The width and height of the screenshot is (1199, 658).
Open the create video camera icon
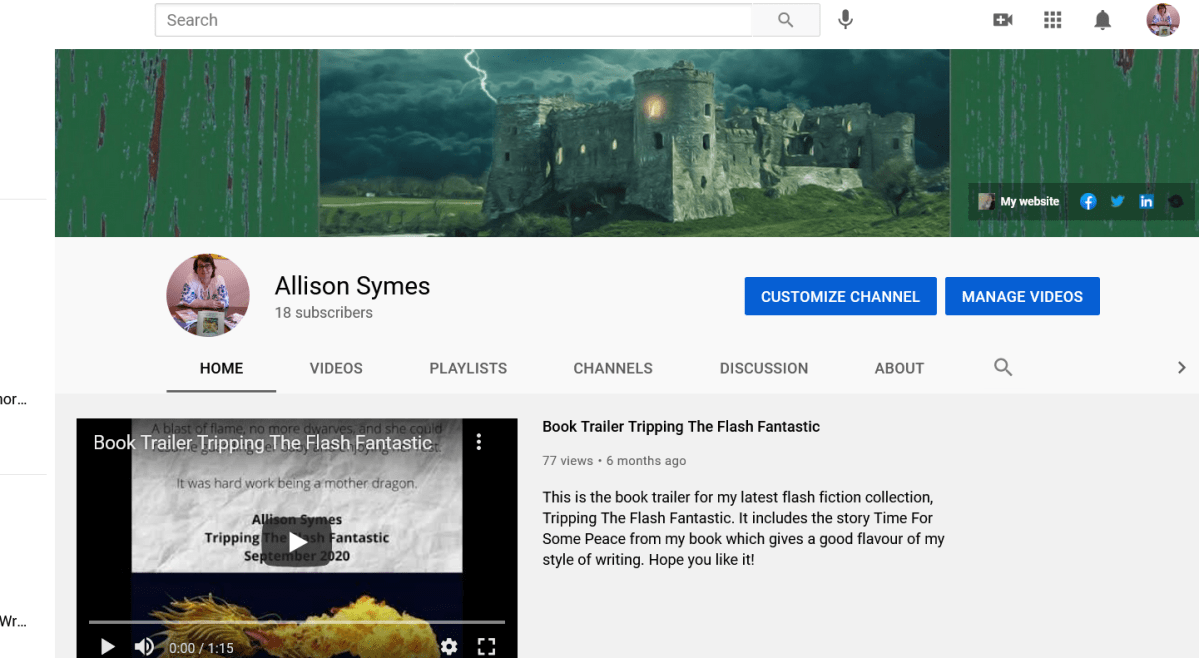coord(1002,20)
